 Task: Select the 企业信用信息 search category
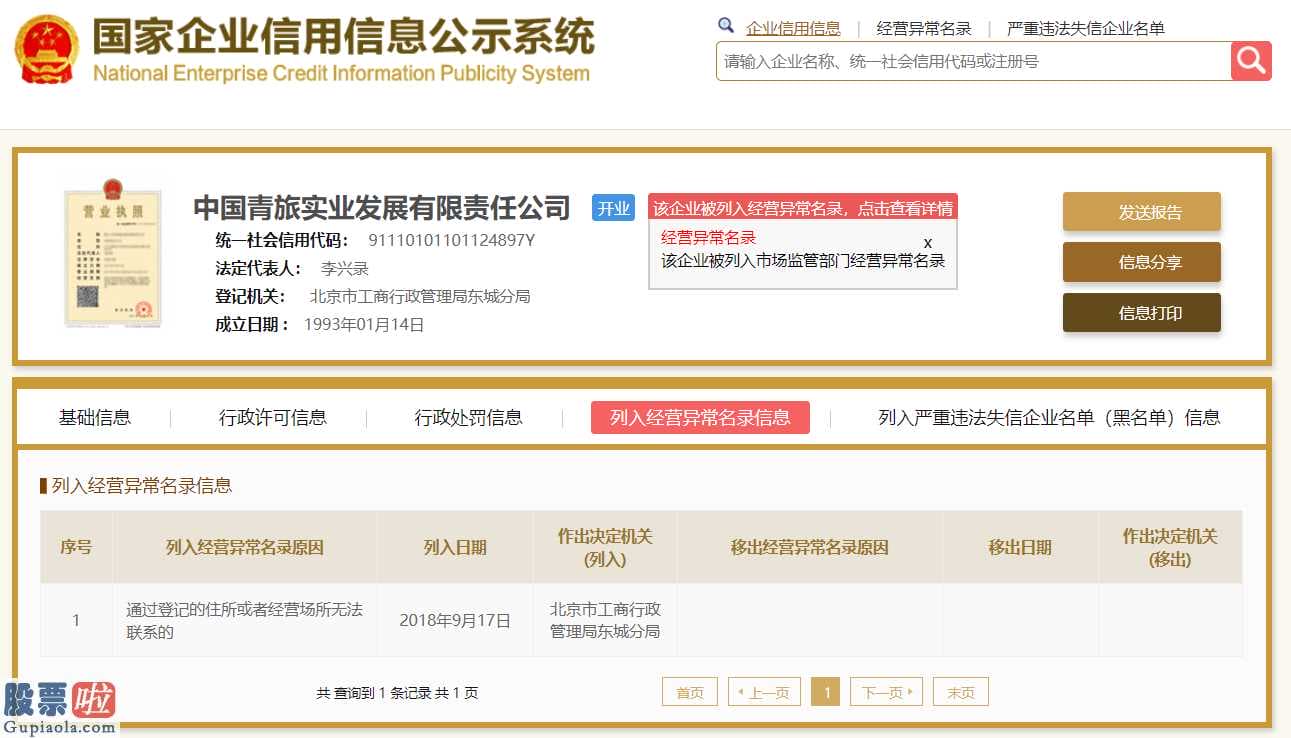(793, 29)
